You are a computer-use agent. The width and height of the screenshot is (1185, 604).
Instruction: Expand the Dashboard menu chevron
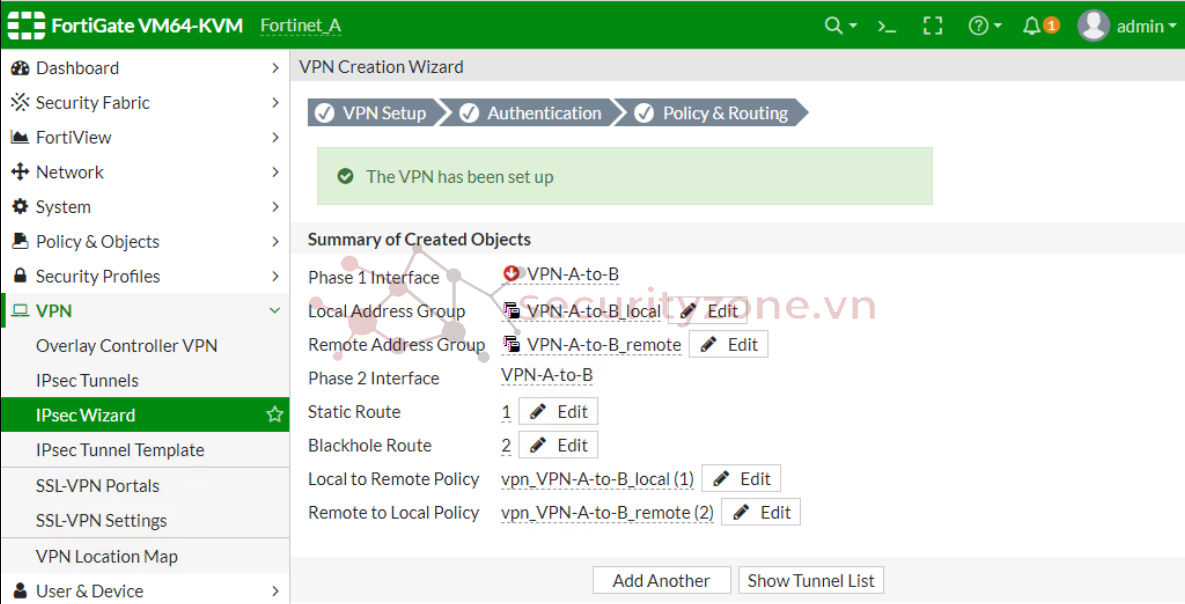pyautogui.click(x=275, y=68)
